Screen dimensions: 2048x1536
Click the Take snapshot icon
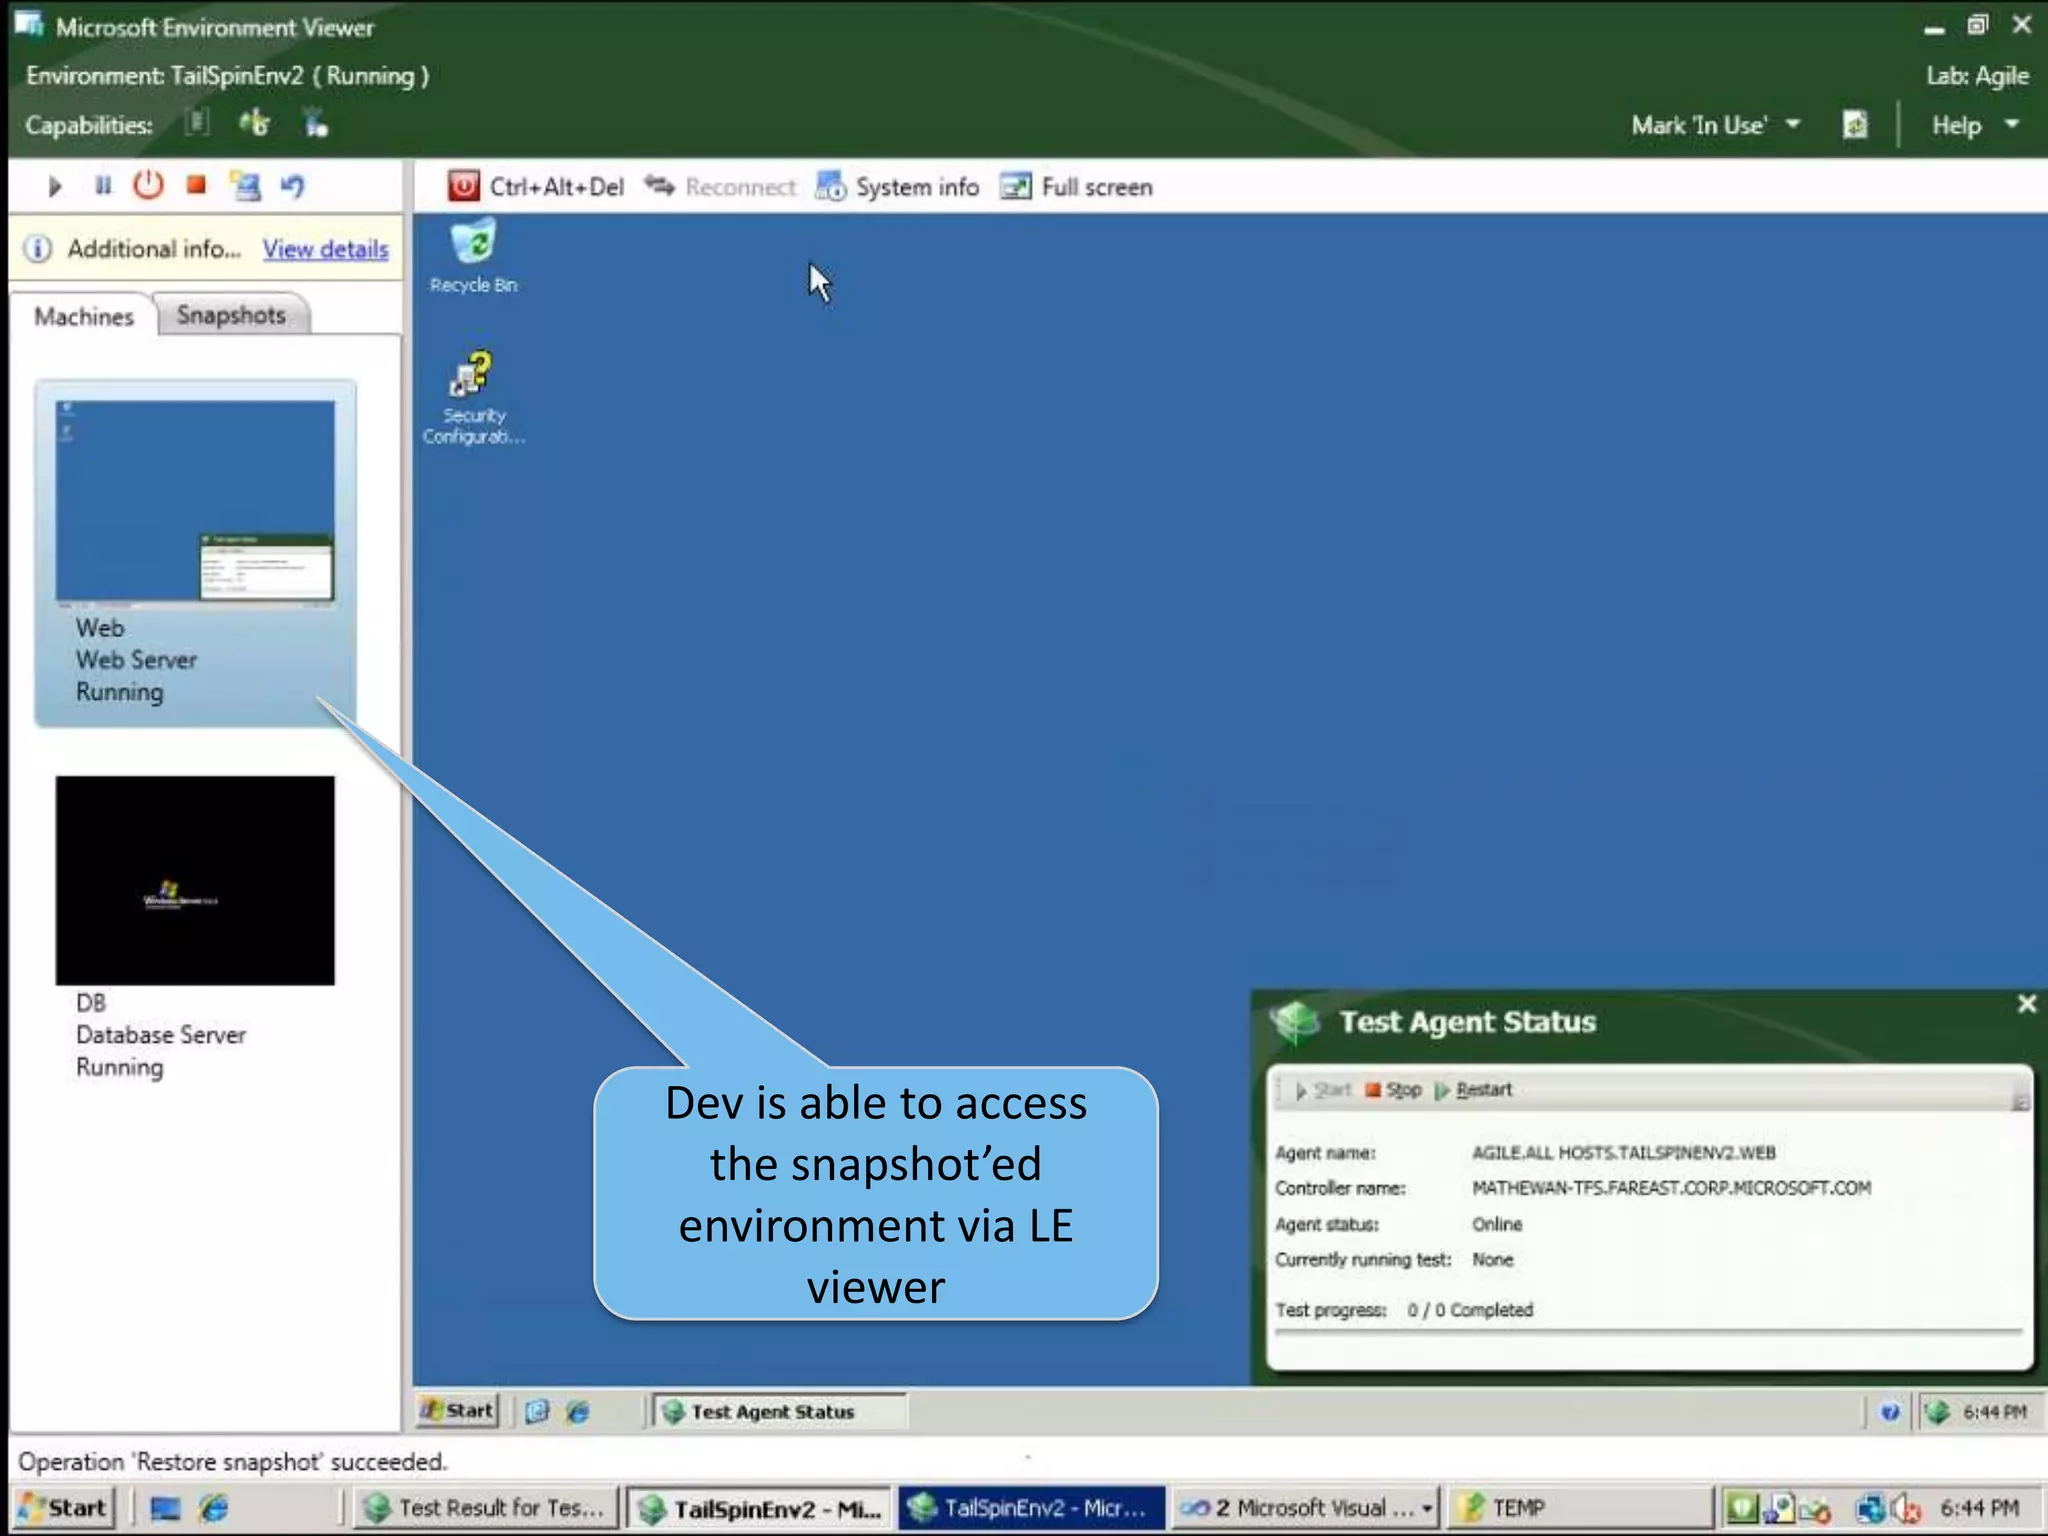point(245,186)
